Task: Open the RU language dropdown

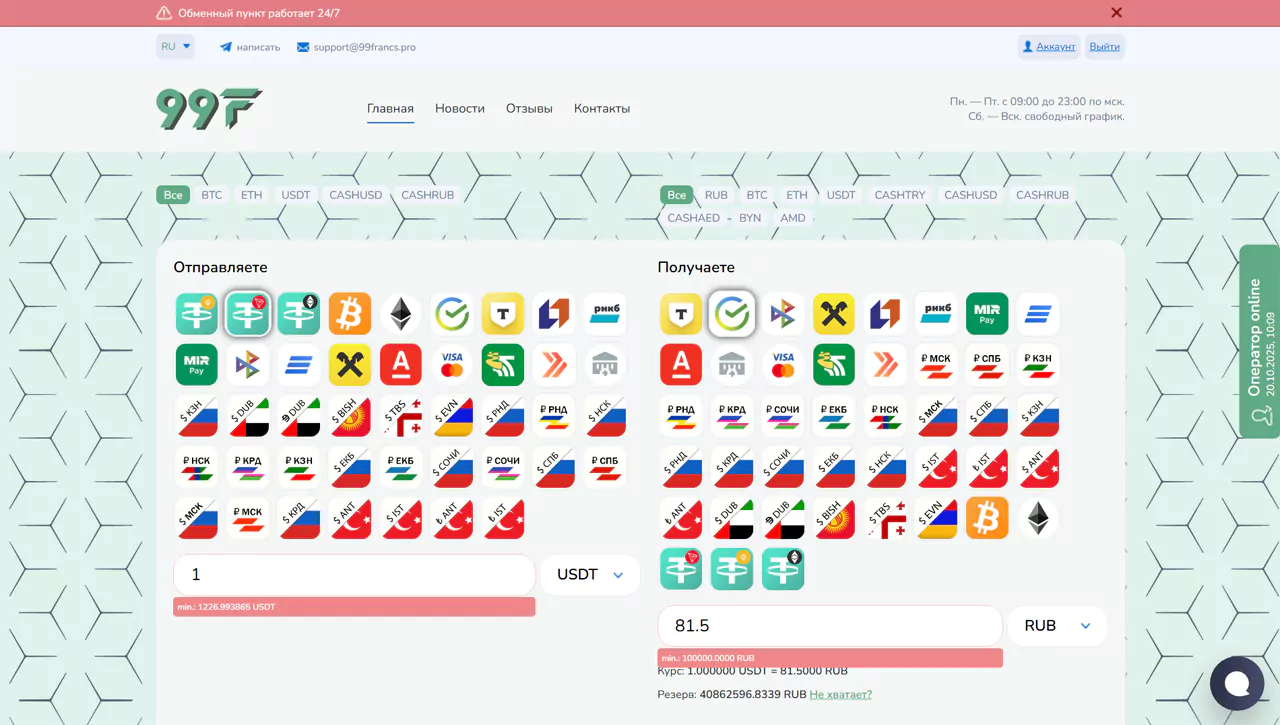Action: 175,46
